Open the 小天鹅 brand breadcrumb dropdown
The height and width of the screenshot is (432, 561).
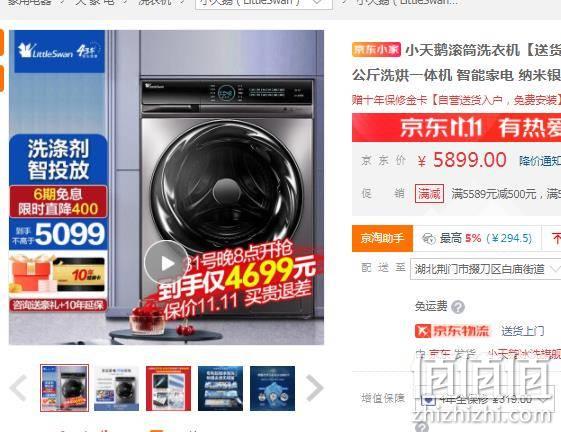(263, 3)
